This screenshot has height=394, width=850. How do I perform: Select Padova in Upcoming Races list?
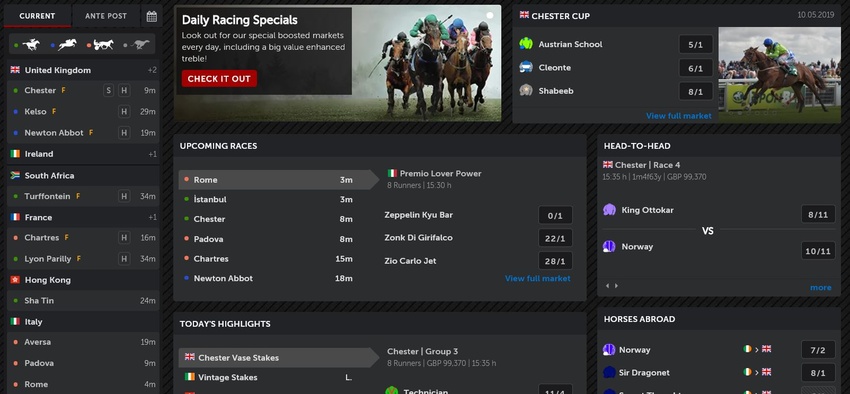[x=274, y=239]
